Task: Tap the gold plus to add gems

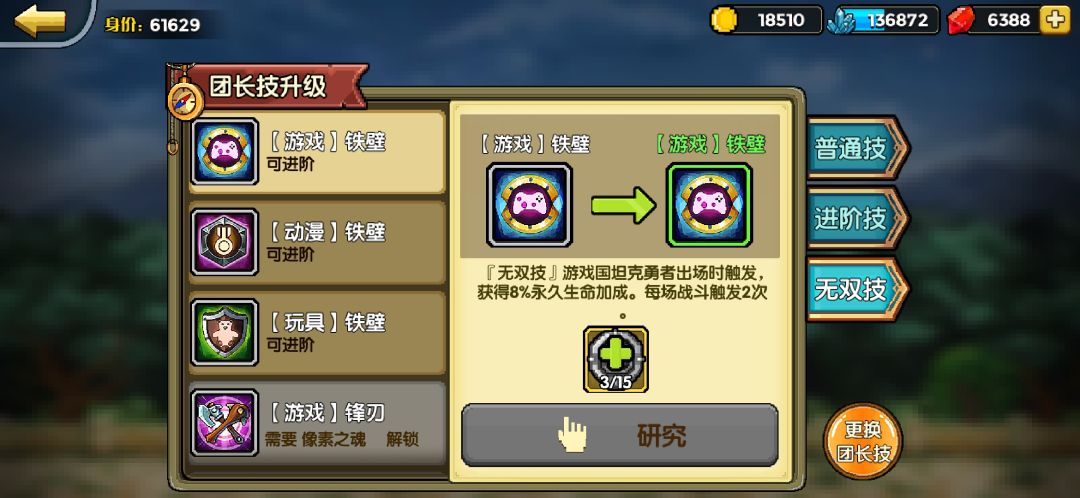Action: (x=1055, y=20)
